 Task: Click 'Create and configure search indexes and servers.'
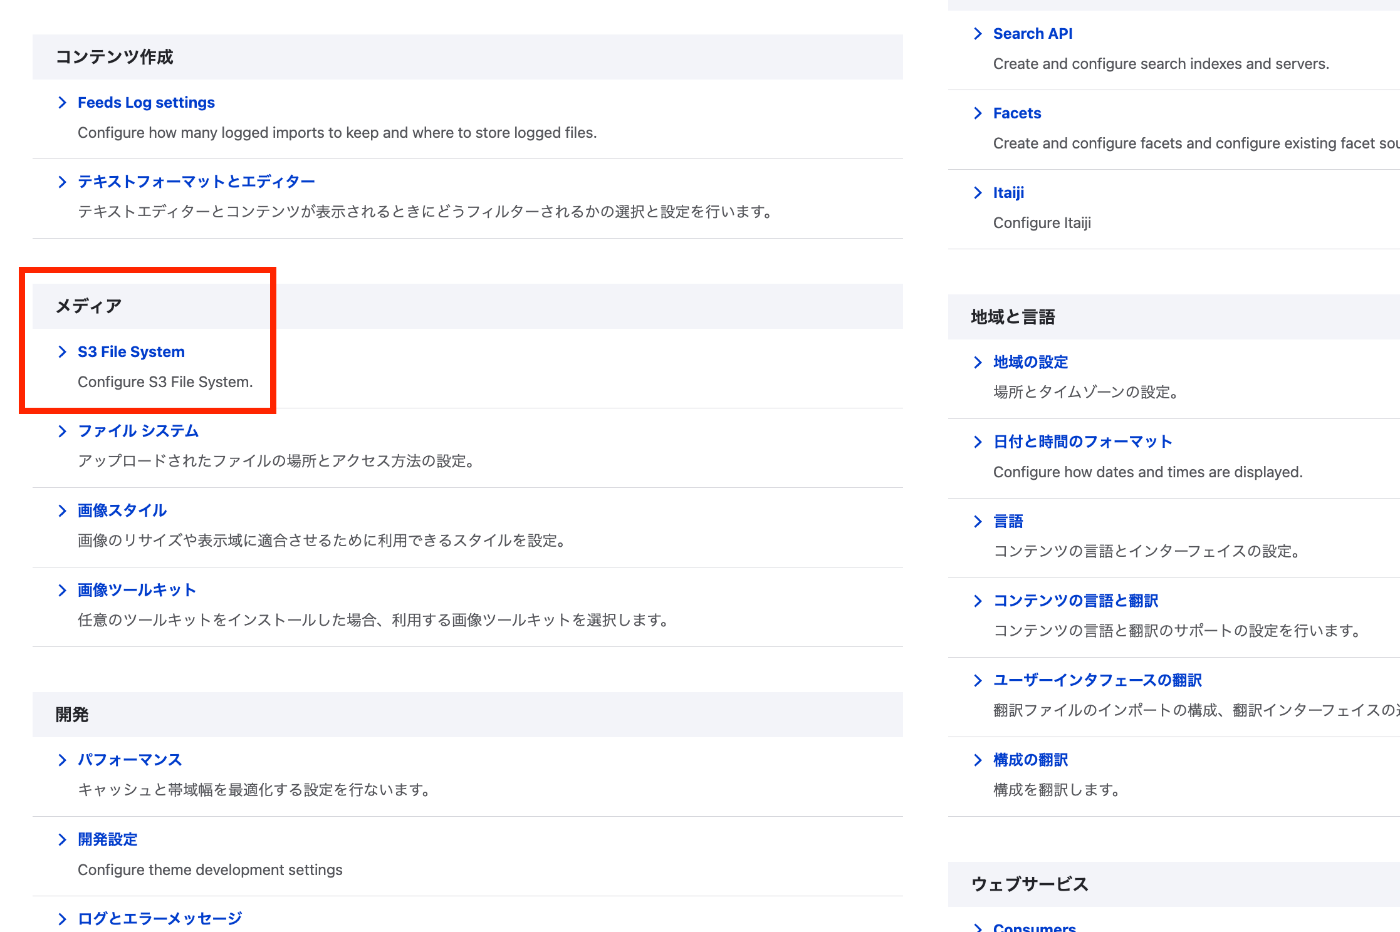(1161, 64)
